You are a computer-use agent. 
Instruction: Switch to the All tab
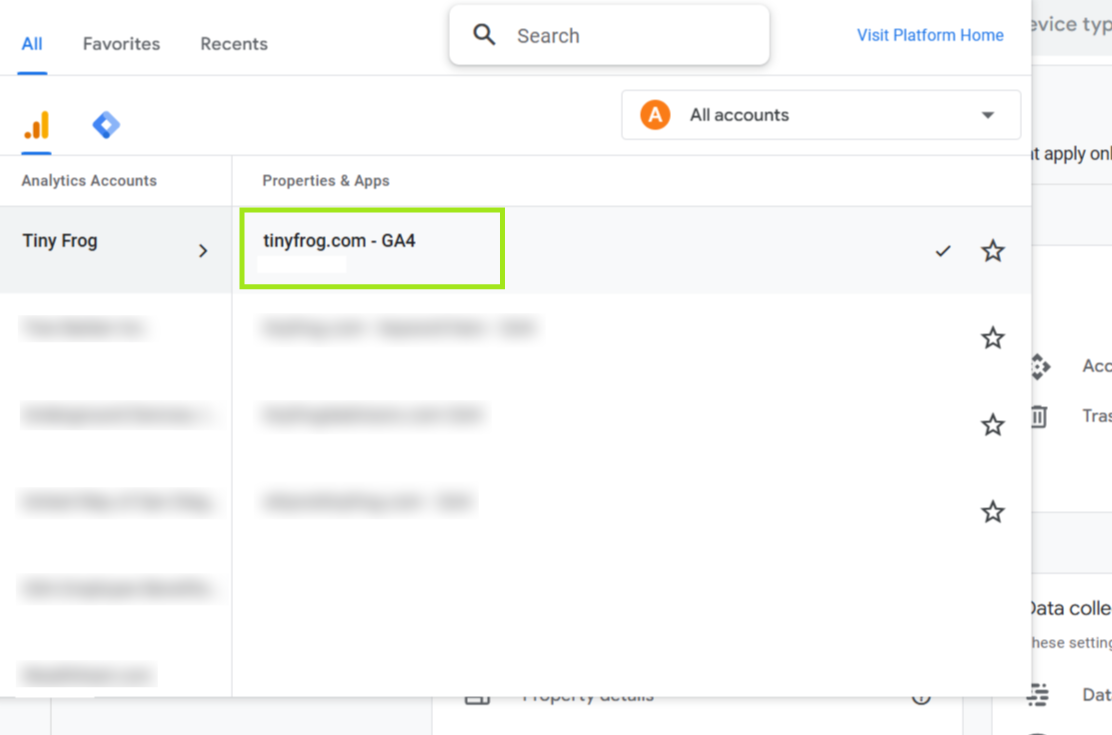click(x=32, y=44)
